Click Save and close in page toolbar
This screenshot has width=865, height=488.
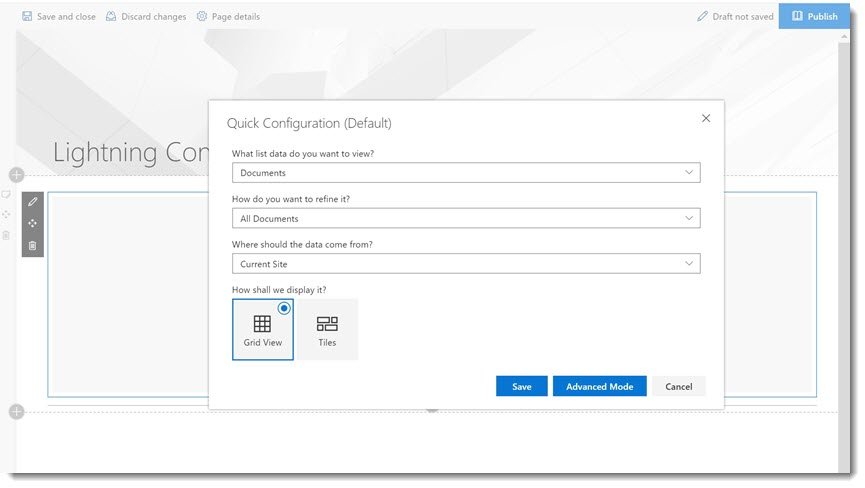[x=58, y=17]
